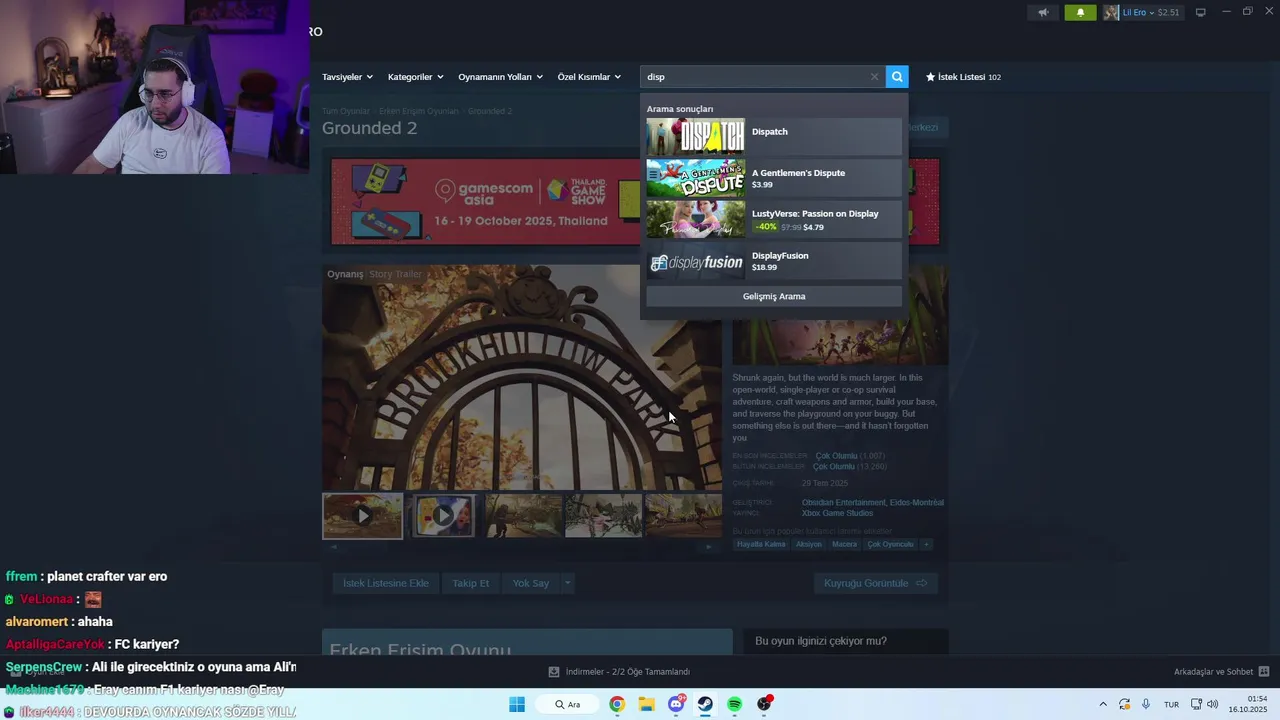Select A Gentlemen's Dispute search result
1280x720 pixels.
pyautogui.click(x=774, y=178)
